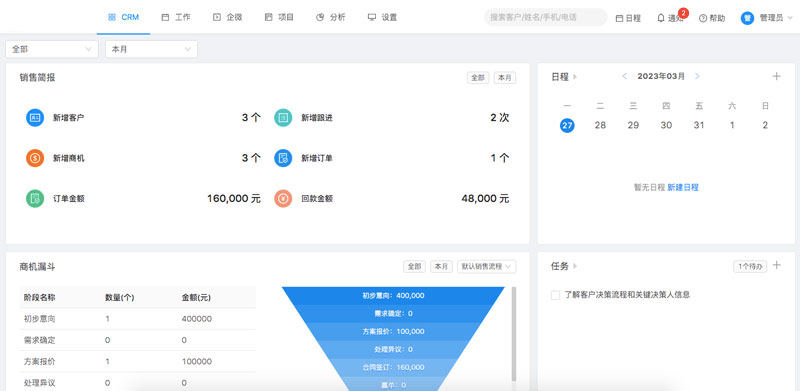Click the 数量(个) column header
The width and height of the screenshot is (800, 391).
pyautogui.click(x=119, y=298)
